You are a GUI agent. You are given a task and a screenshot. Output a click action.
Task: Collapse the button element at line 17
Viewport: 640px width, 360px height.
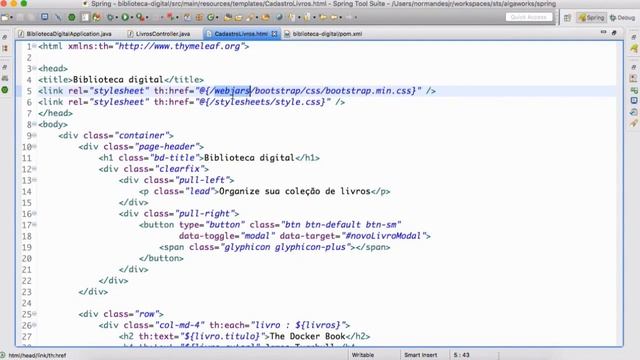[x=34, y=224]
